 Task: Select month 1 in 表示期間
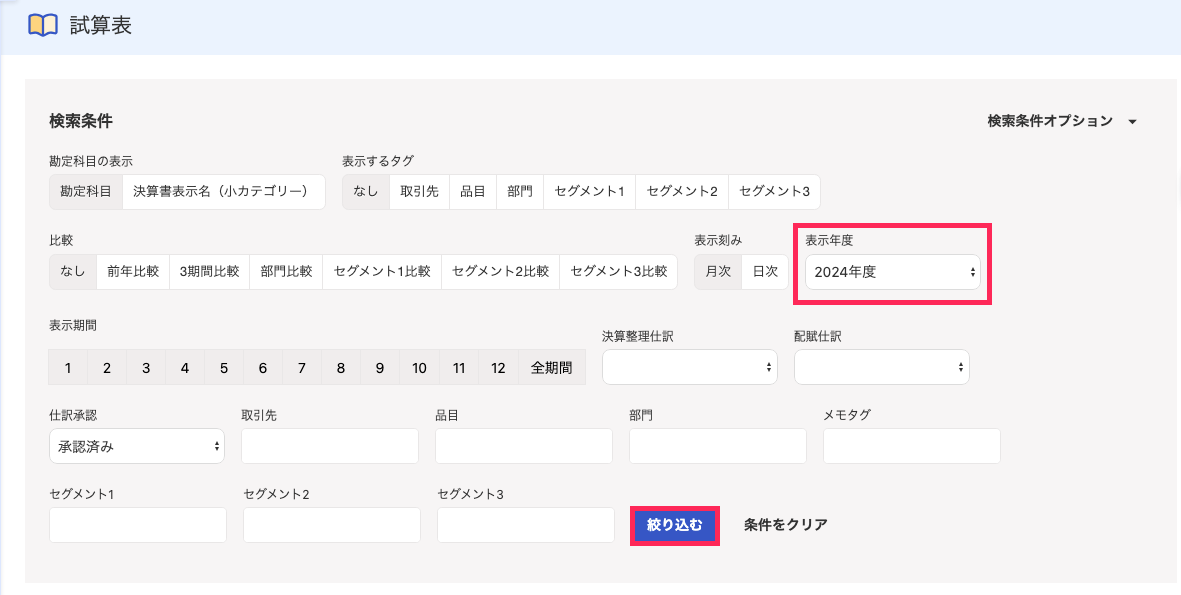point(69,368)
